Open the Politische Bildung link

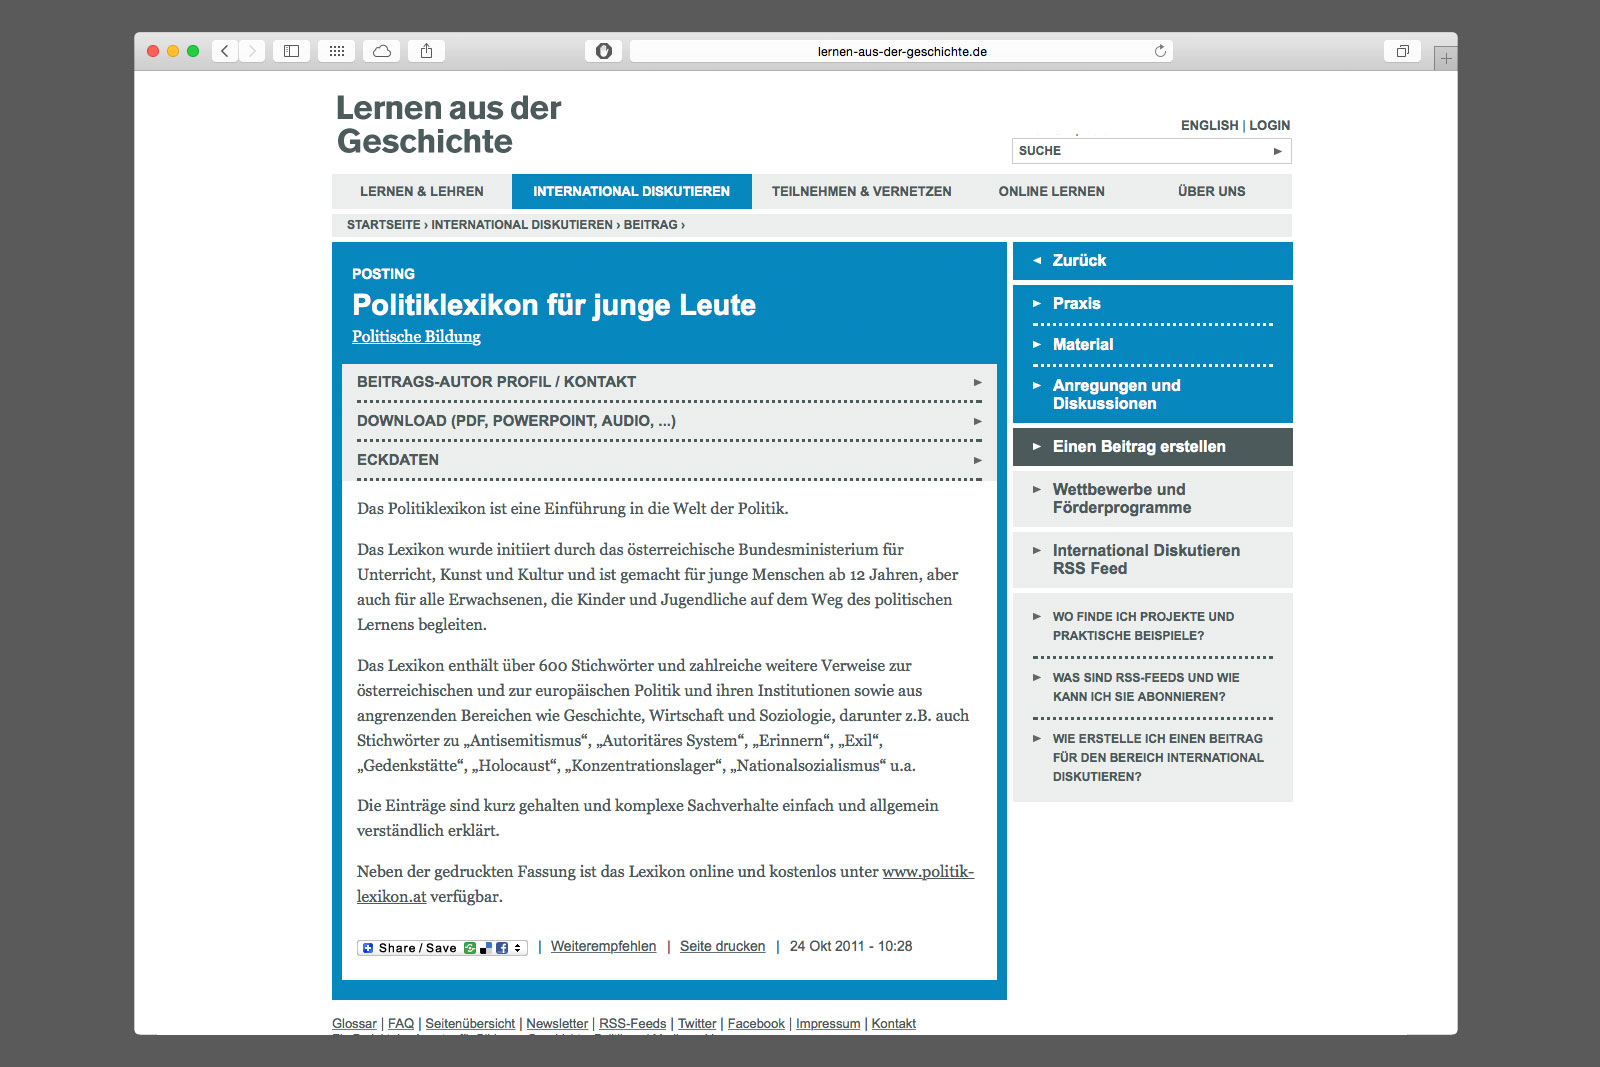[416, 337]
